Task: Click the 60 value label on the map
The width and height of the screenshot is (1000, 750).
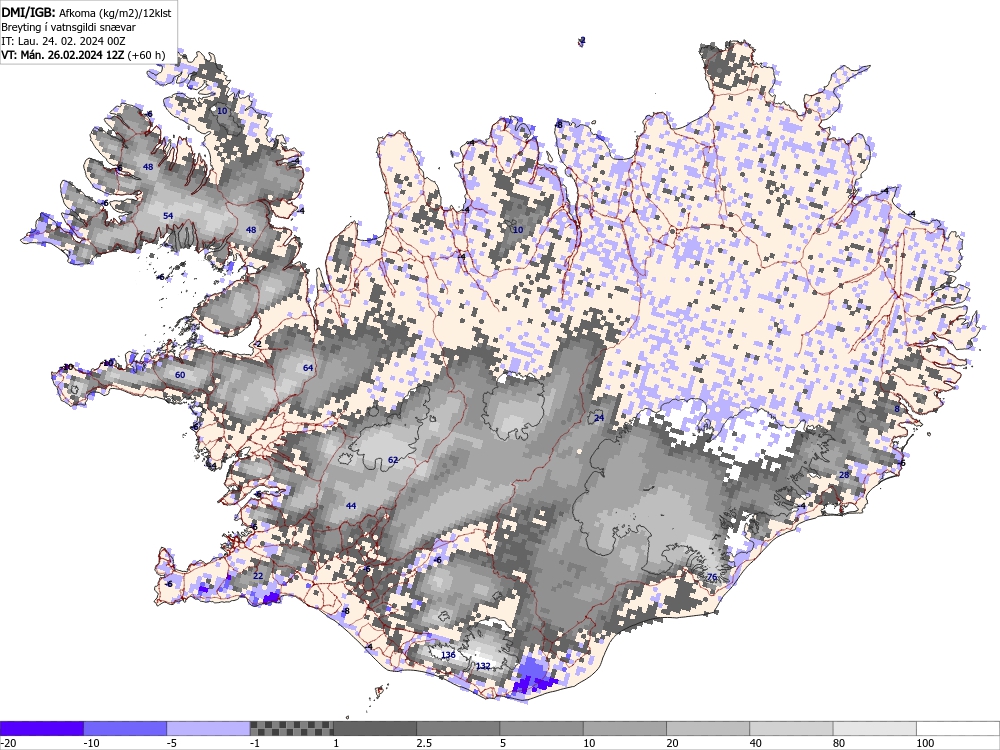Action: [x=180, y=375]
